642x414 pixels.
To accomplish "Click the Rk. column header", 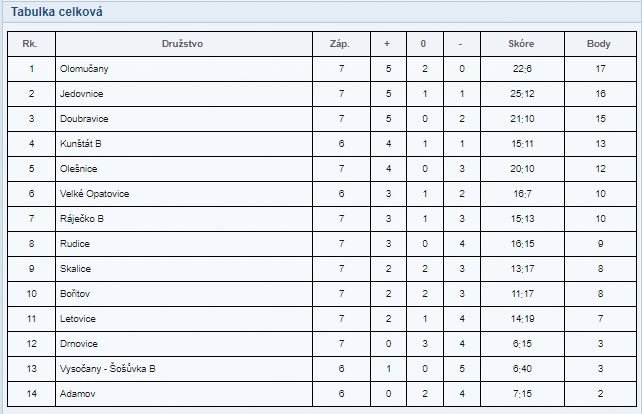I will [x=29, y=44].
